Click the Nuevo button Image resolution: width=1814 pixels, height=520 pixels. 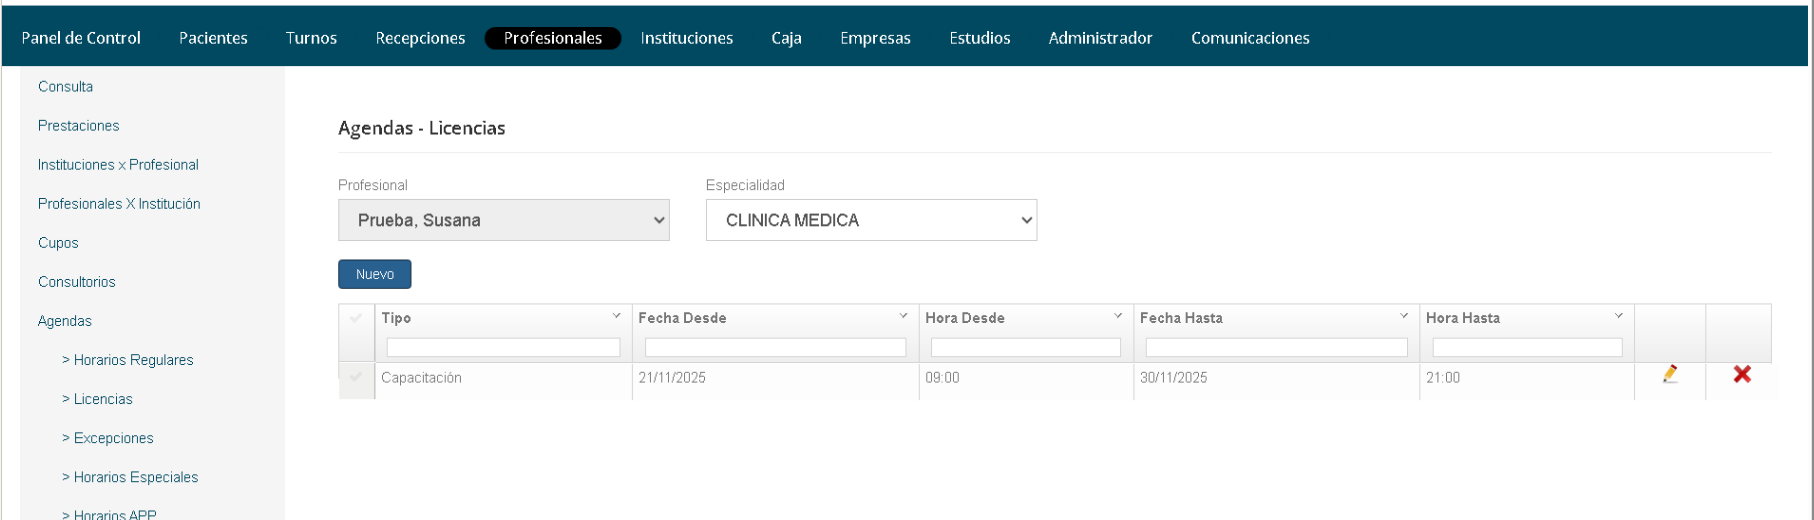(x=374, y=274)
